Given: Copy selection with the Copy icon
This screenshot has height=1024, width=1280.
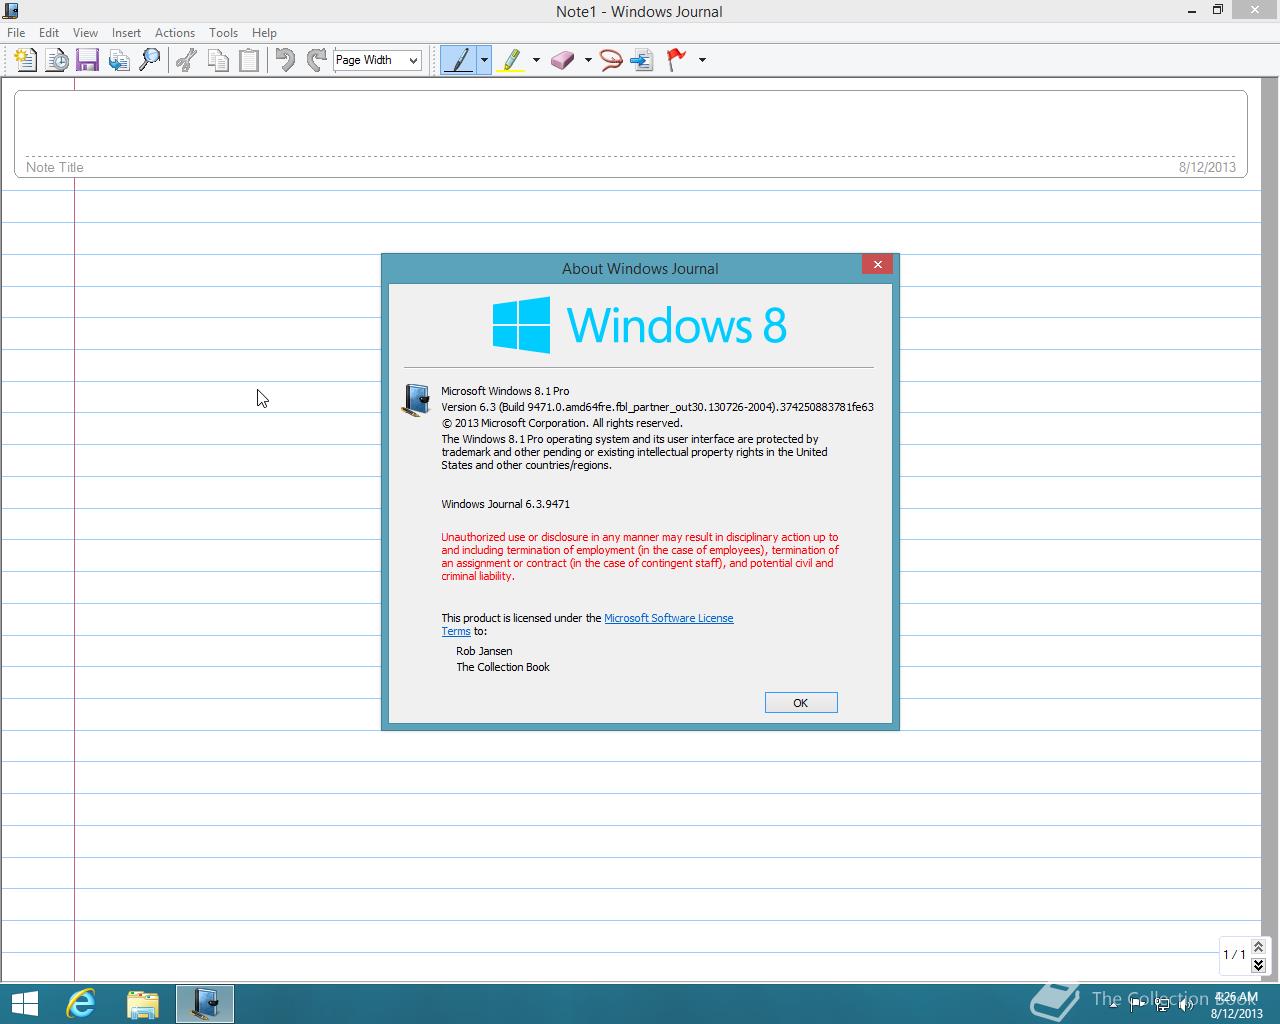Looking at the screenshot, I should [x=218, y=60].
